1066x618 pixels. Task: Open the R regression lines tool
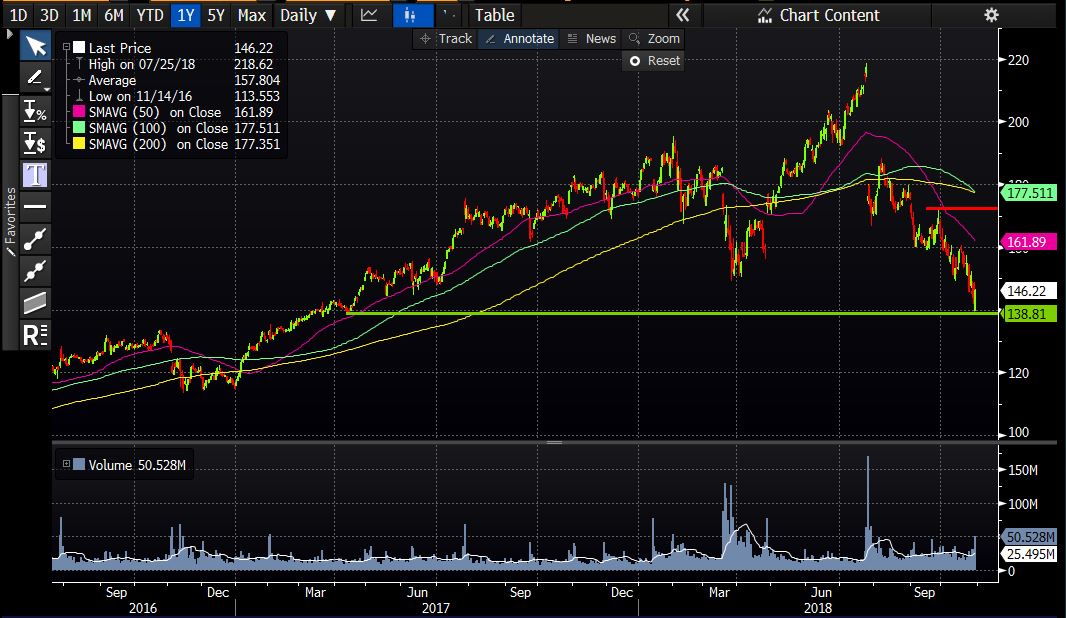pyautogui.click(x=35, y=334)
